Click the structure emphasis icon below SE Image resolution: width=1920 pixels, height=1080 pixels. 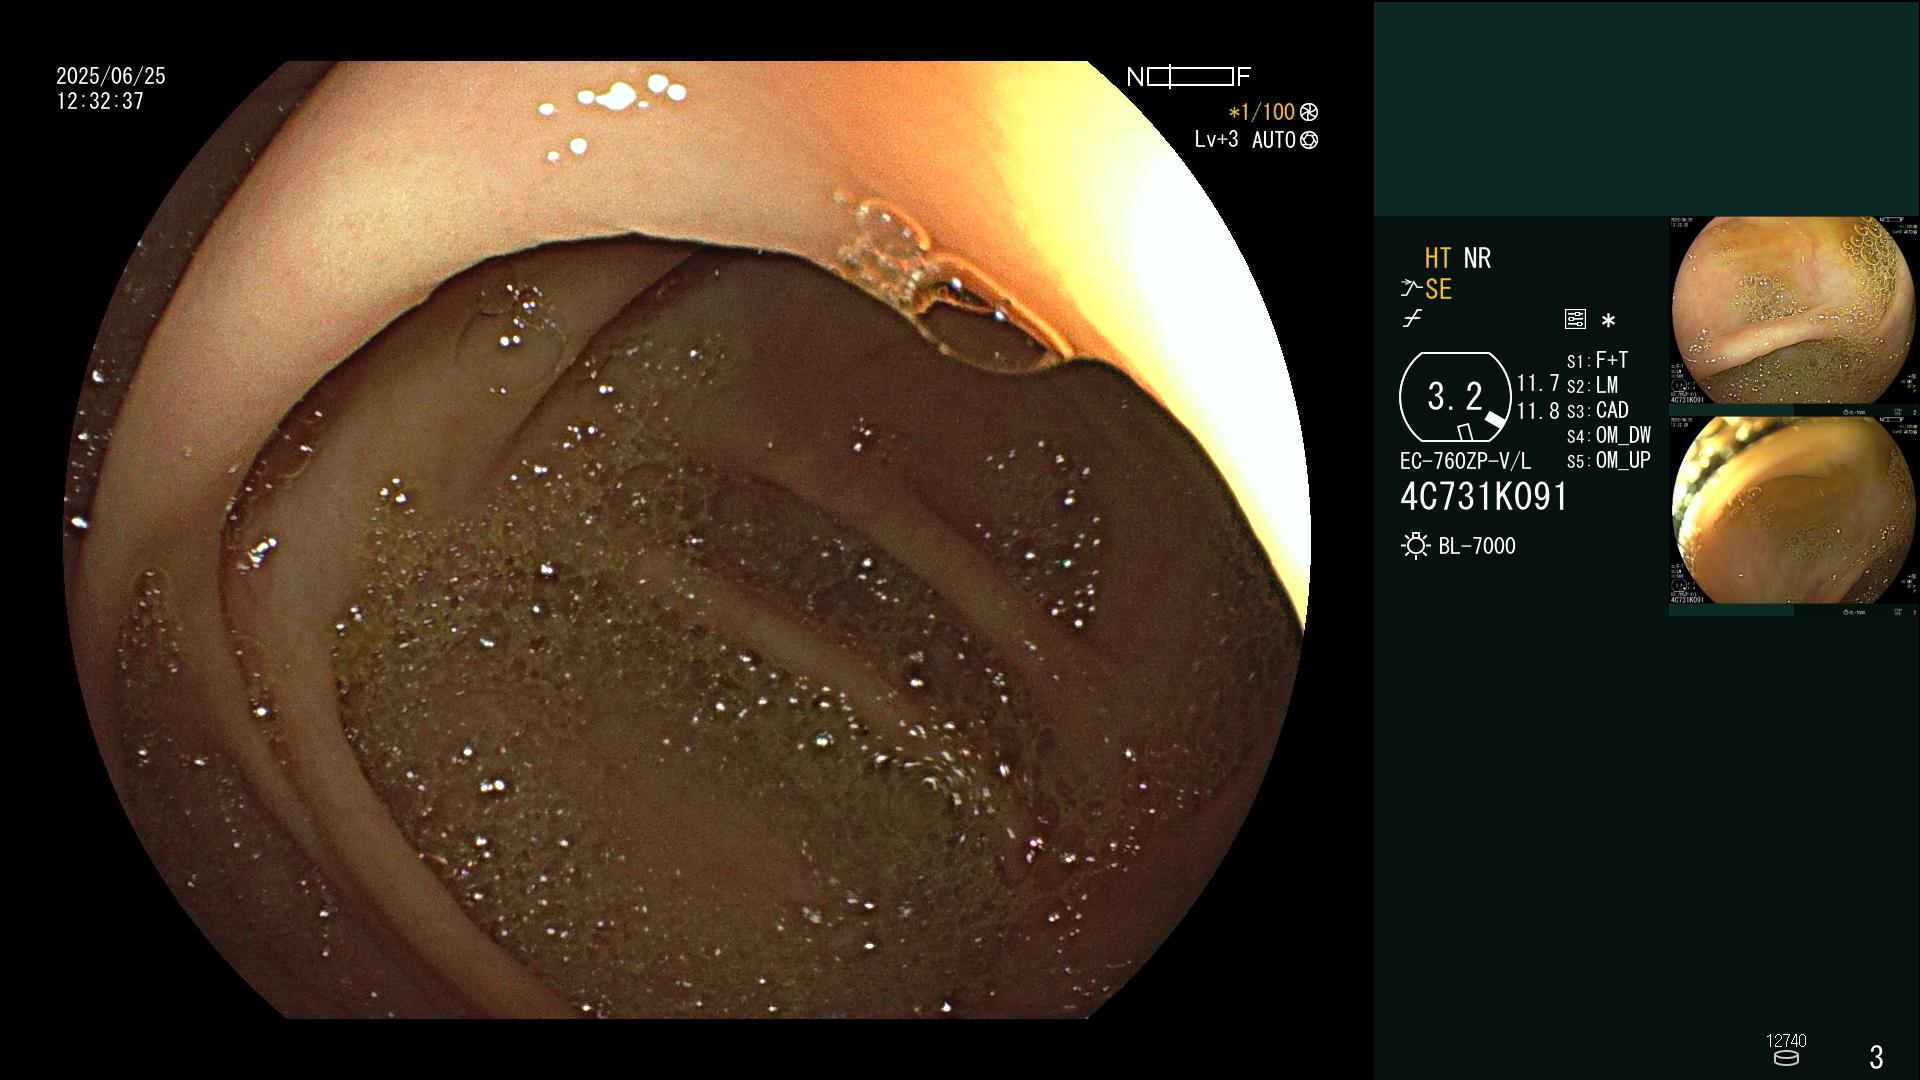pyautogui.click(x=1412, y=319)
